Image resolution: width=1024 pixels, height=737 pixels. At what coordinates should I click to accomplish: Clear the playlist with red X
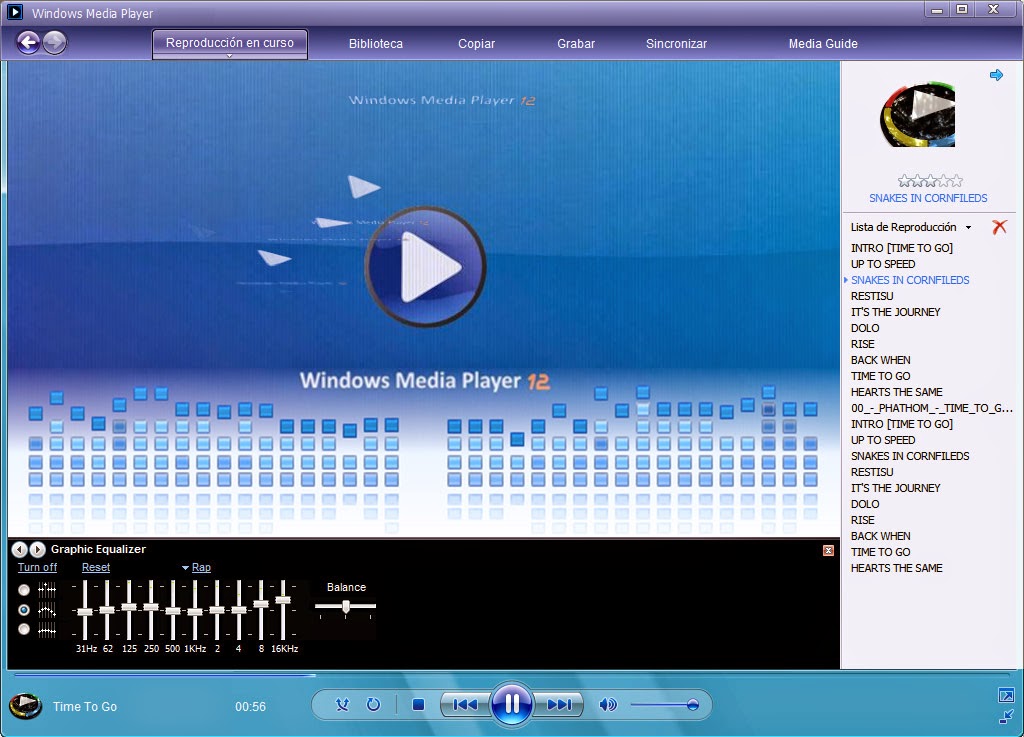coord(999,227)
